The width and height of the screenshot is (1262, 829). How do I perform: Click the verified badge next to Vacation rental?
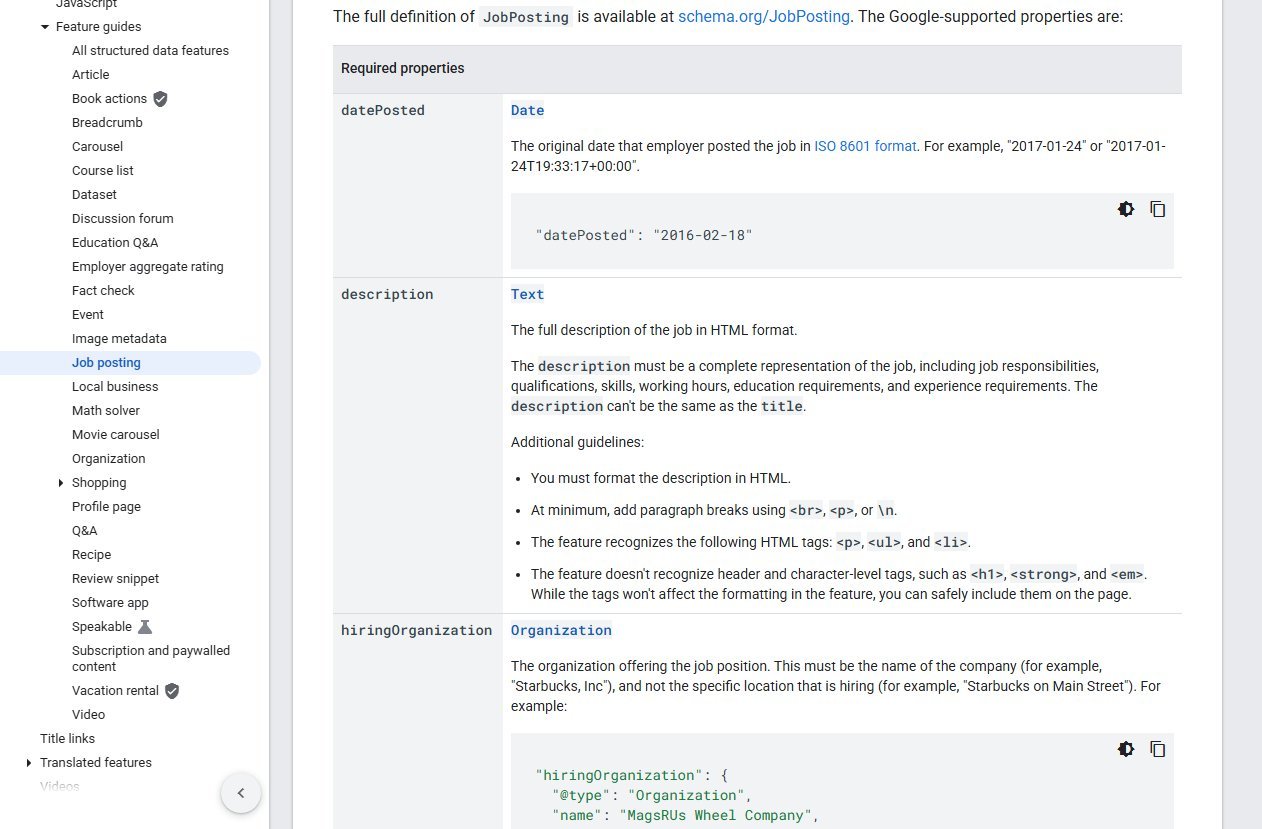point(172,691)
